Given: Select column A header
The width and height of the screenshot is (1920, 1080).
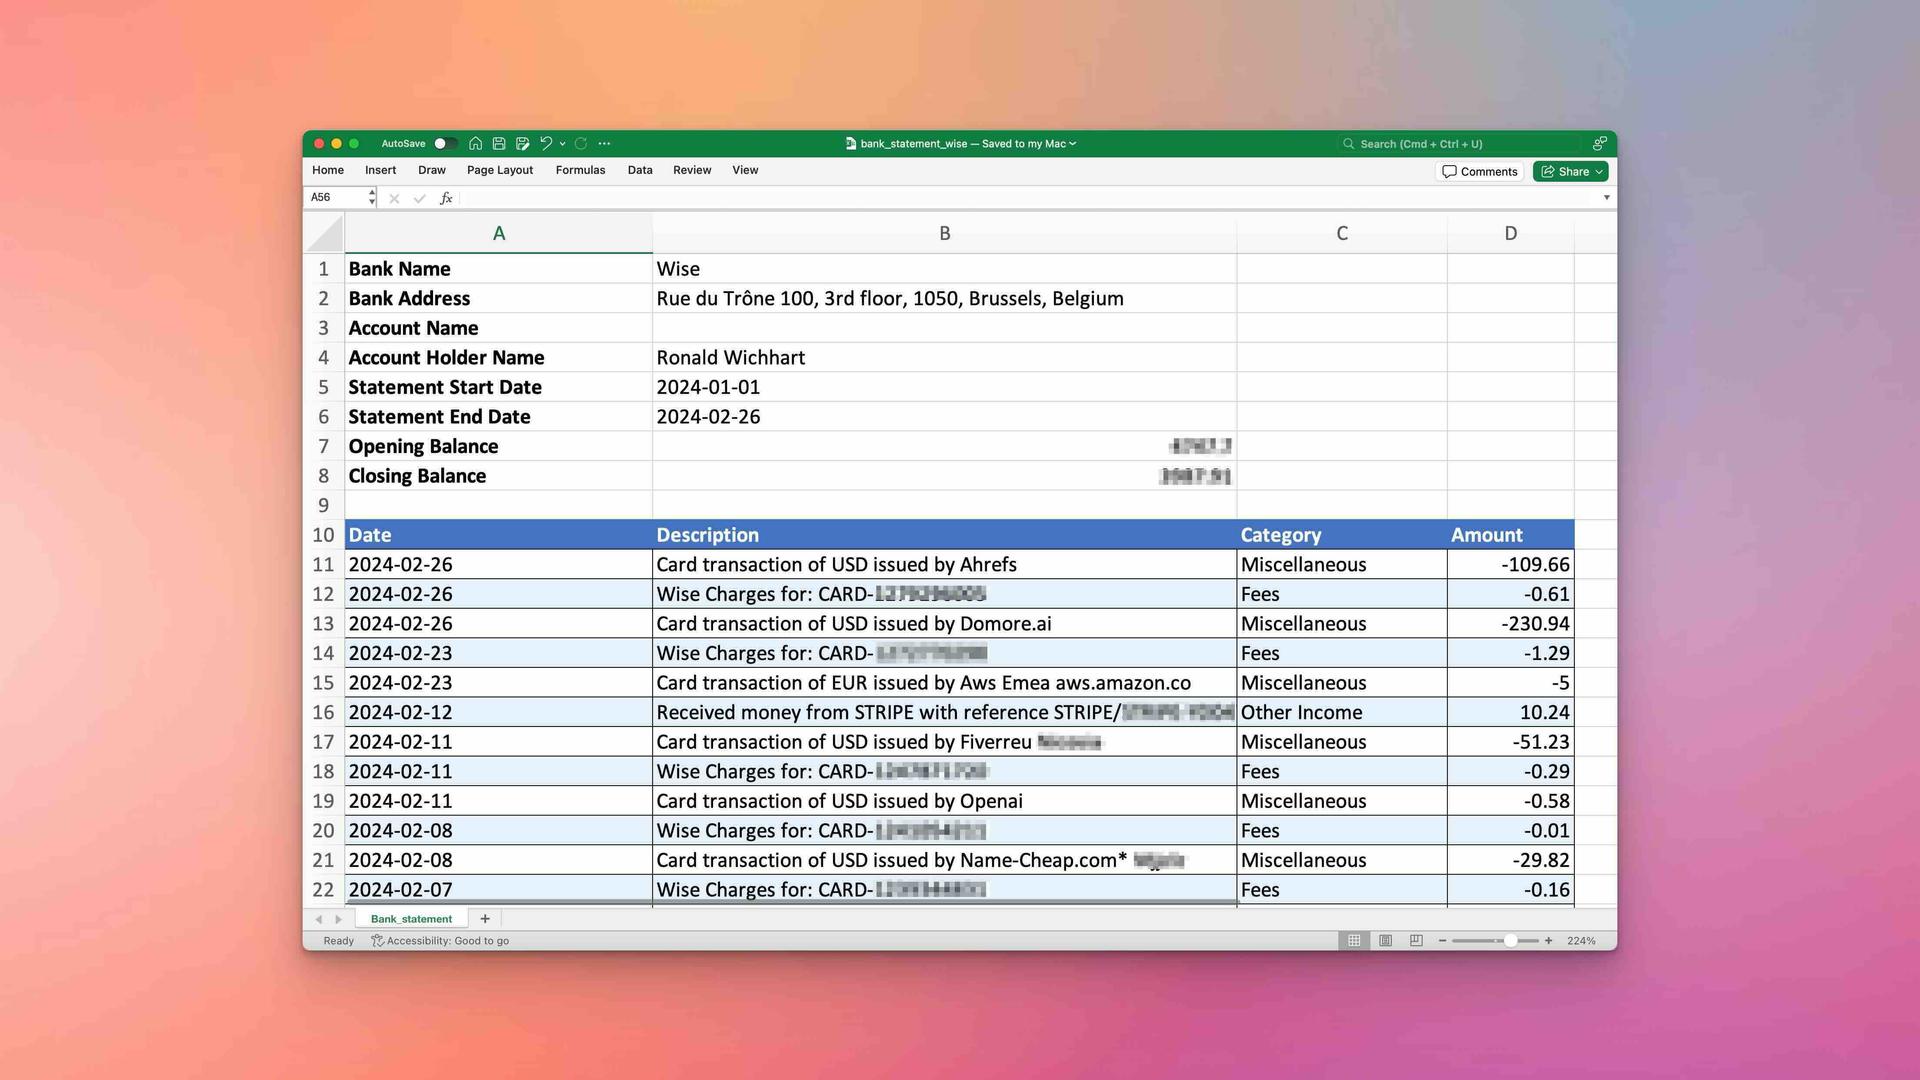Looking at the screenshot, I should point(499,234).
